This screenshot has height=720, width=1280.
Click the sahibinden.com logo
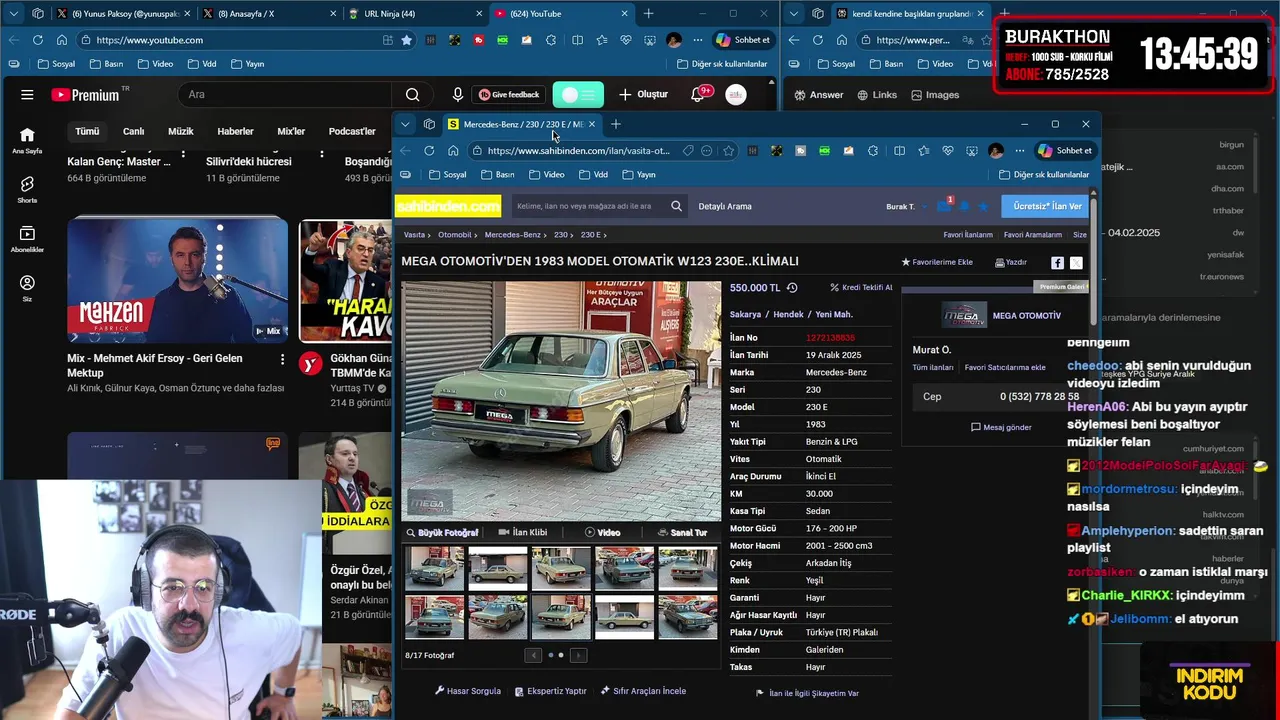pyautogui.click(x=447, y=206)
